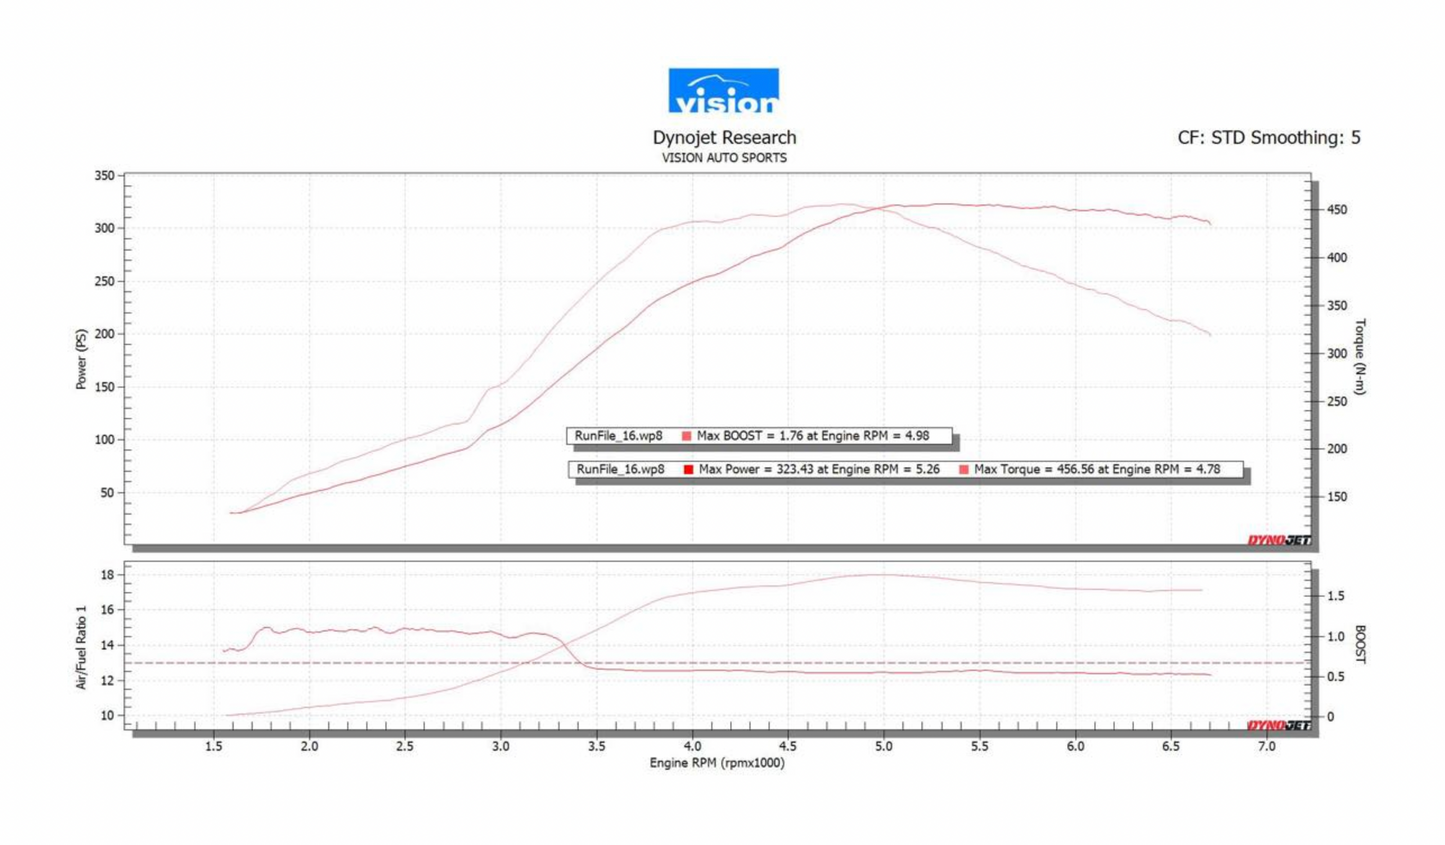Click the Max BOOST legend color swatch
Viewport: 1445px width, 845px height.
point(687,436)
